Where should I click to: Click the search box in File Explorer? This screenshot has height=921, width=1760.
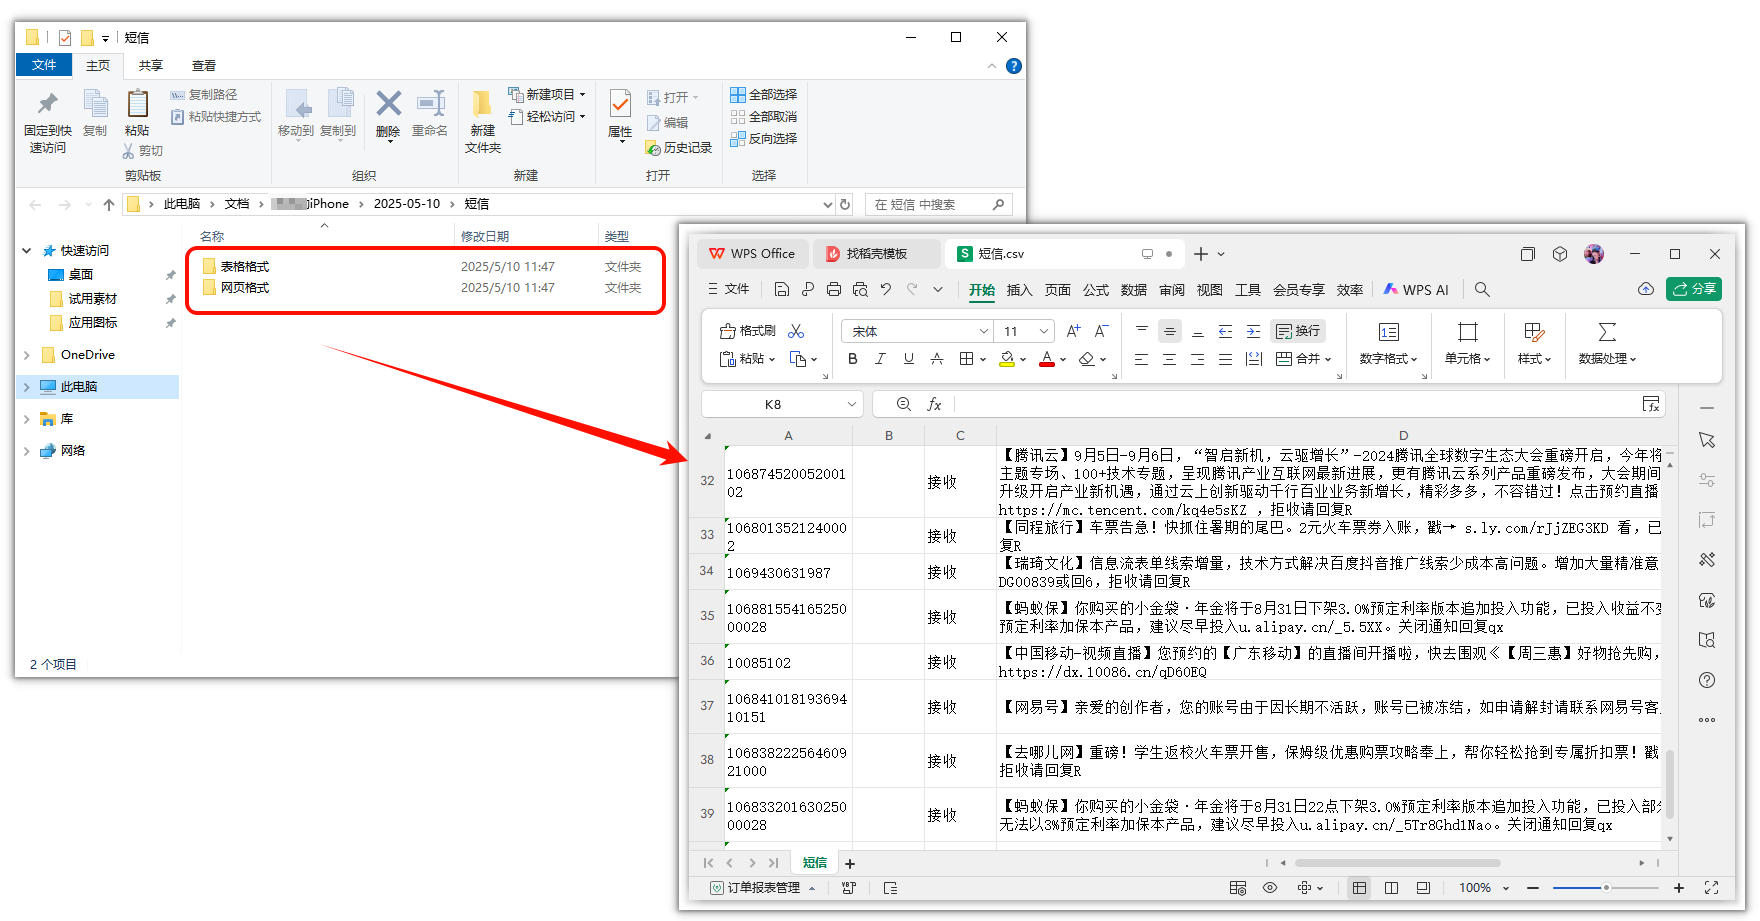coord(938,204)
